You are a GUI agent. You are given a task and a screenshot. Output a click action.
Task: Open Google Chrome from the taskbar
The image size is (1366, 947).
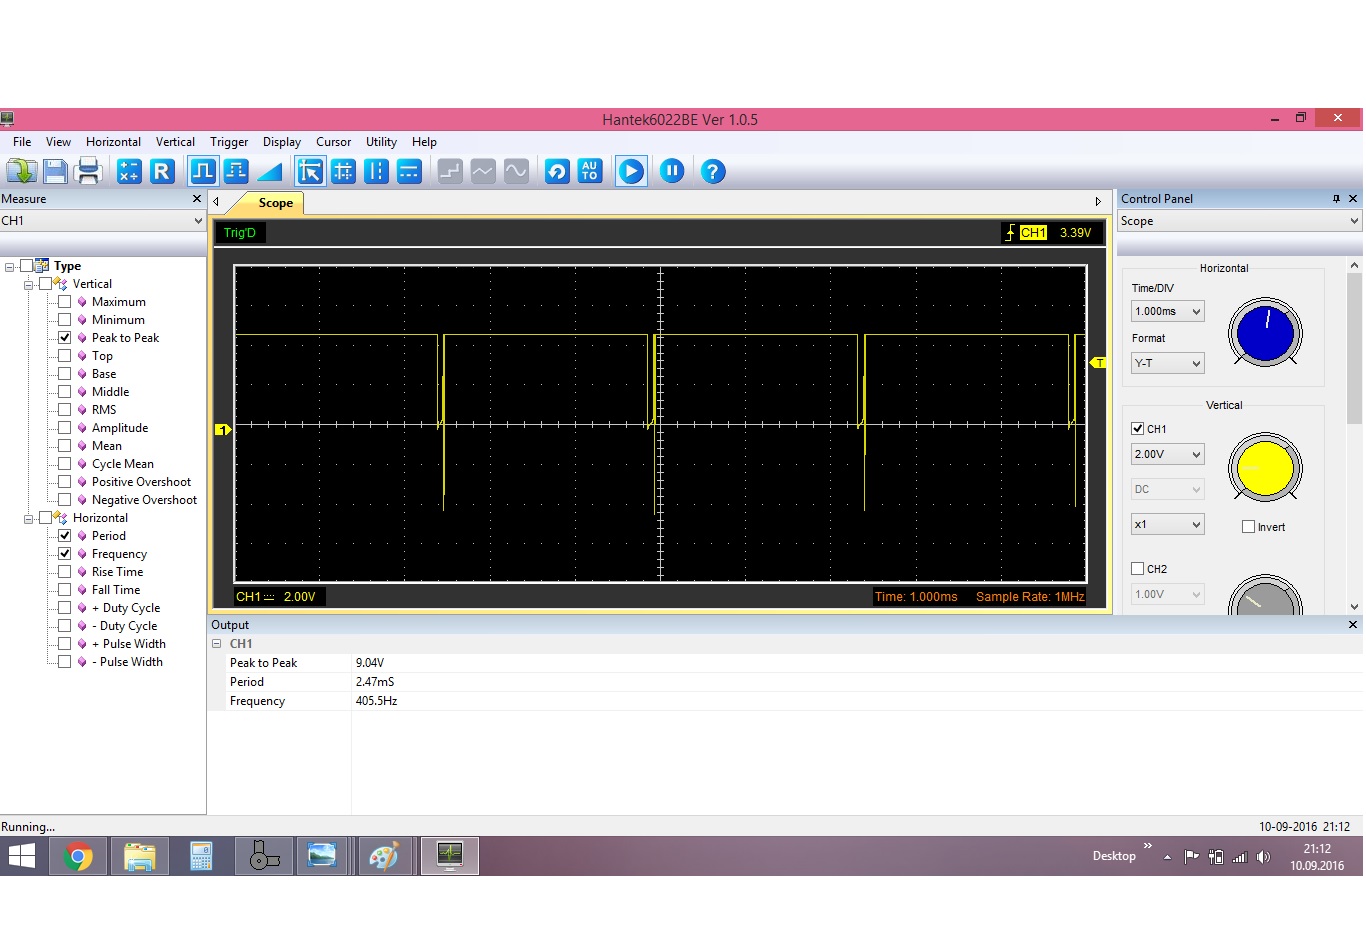click(78, 857)
